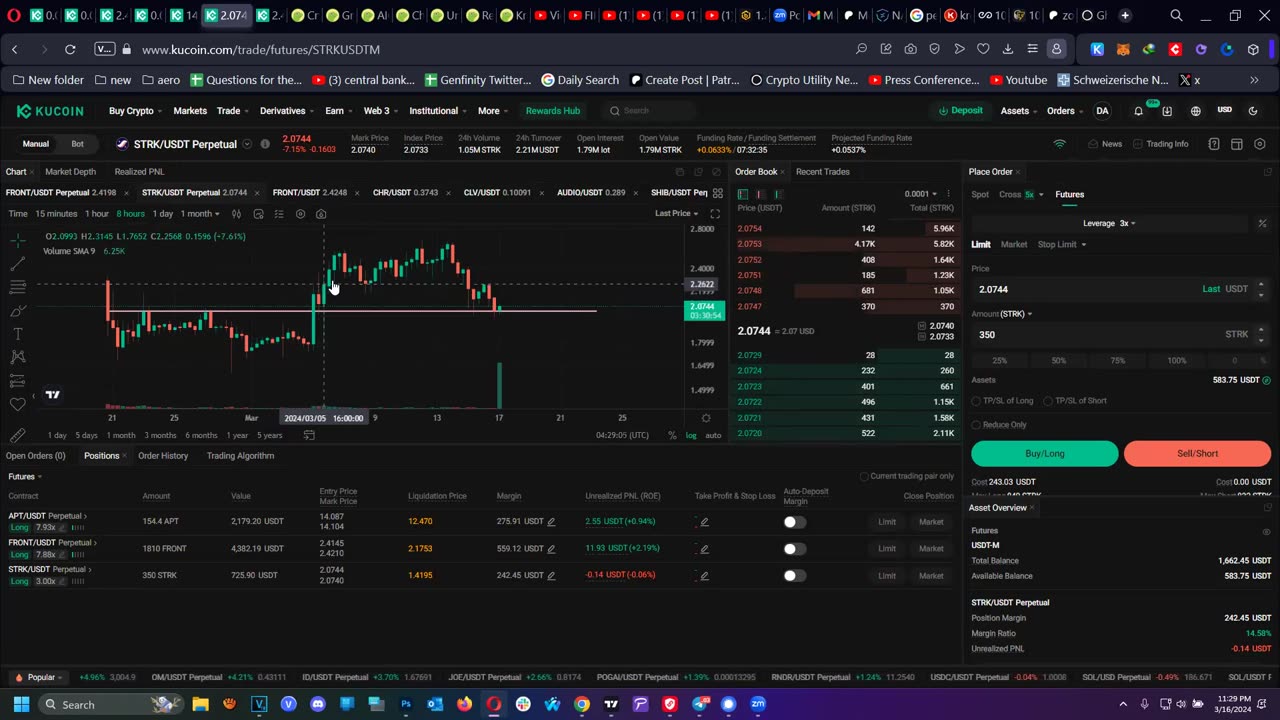
Task: Open the Order History tab
Action: (x=163, y=456)
